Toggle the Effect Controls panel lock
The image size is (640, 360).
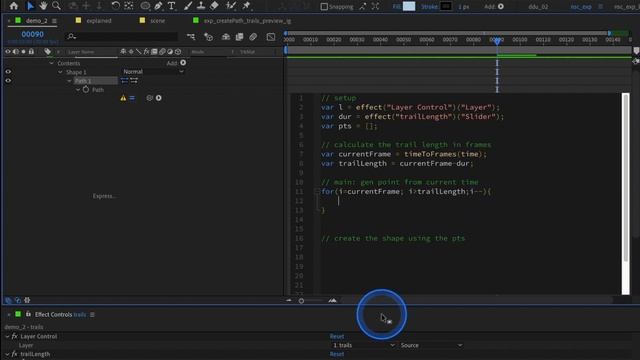point(28,314)
